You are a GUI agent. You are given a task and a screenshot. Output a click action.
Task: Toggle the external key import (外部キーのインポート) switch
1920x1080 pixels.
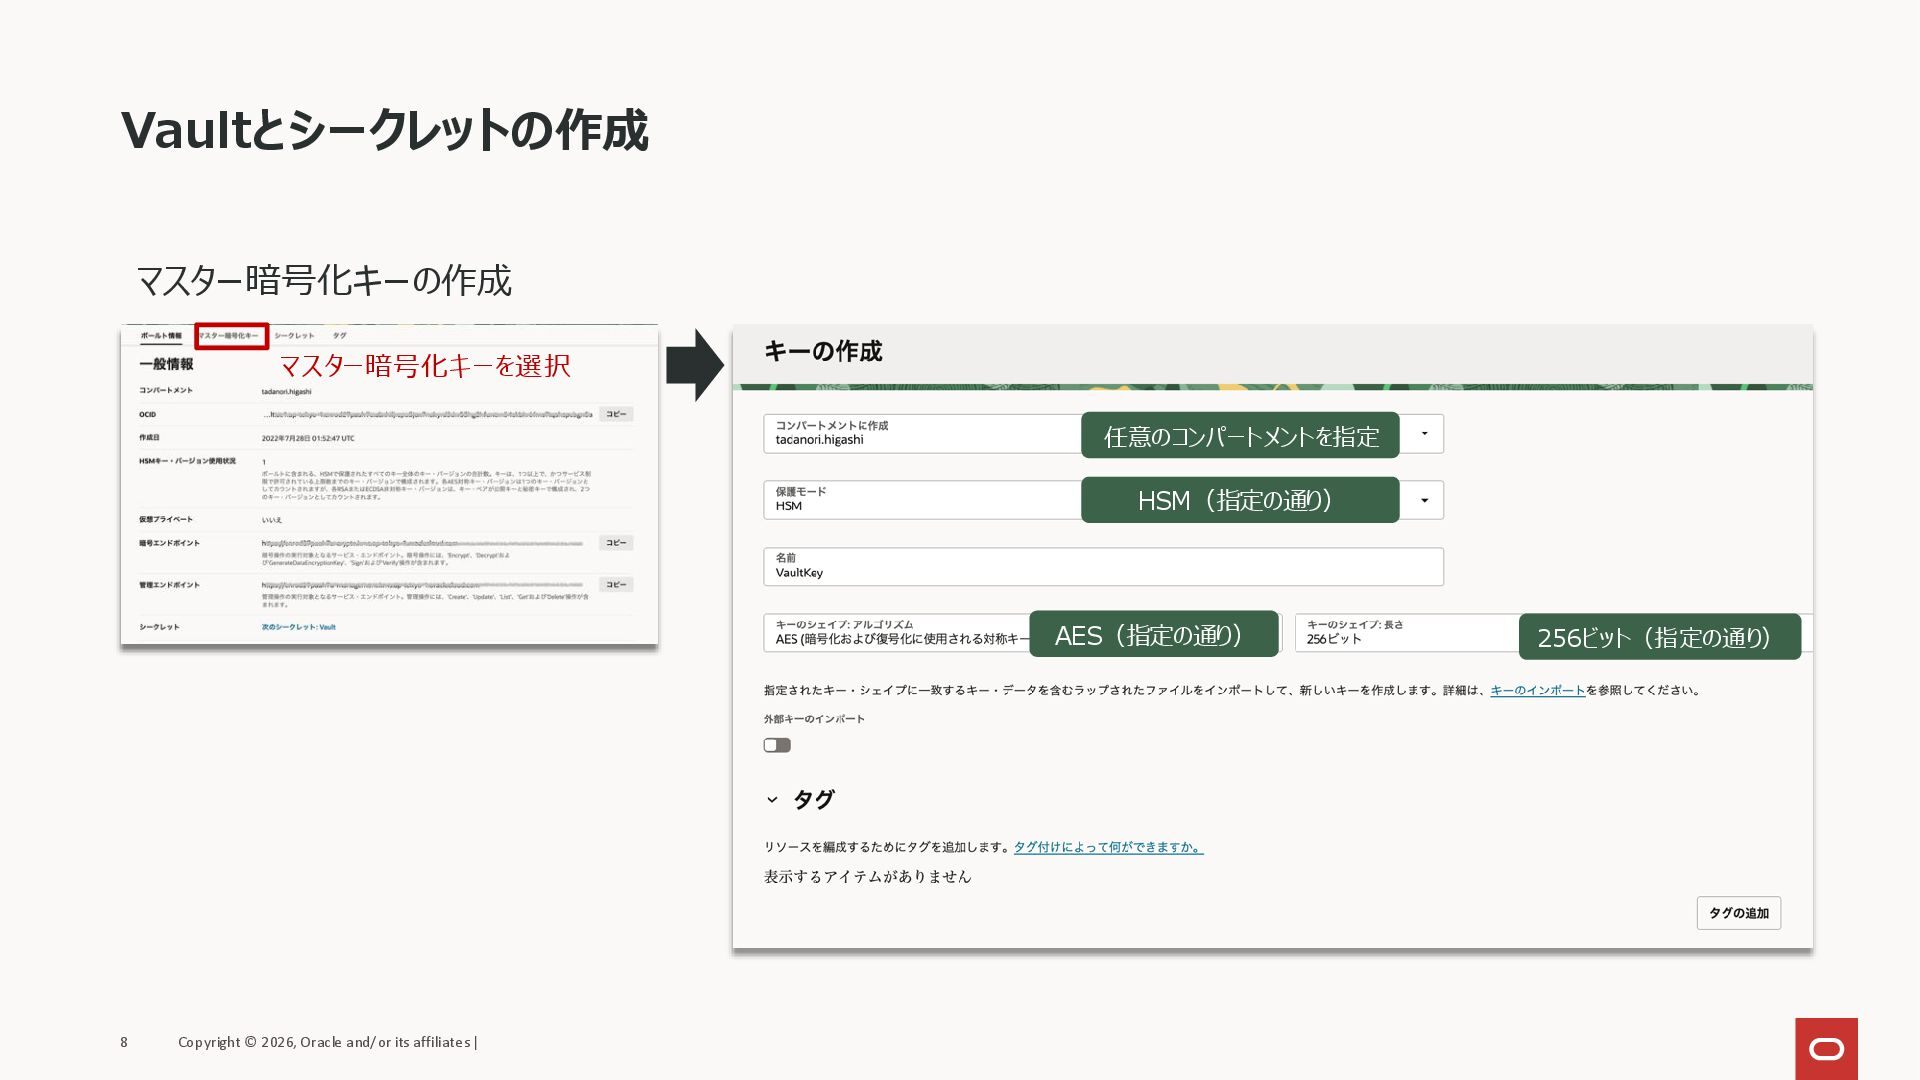777,745
